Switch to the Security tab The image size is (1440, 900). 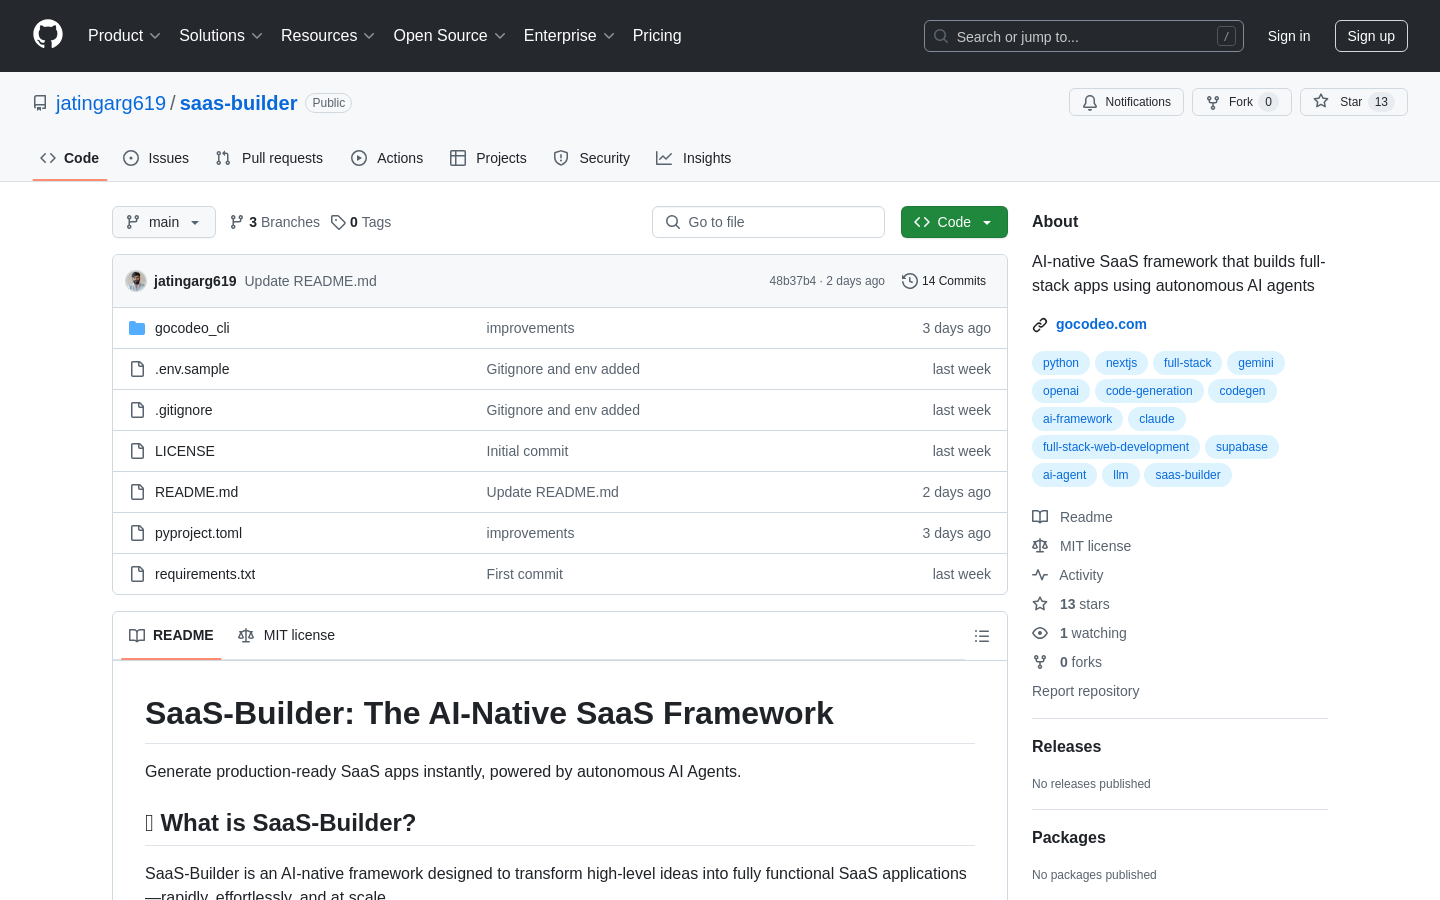point(592,158)
